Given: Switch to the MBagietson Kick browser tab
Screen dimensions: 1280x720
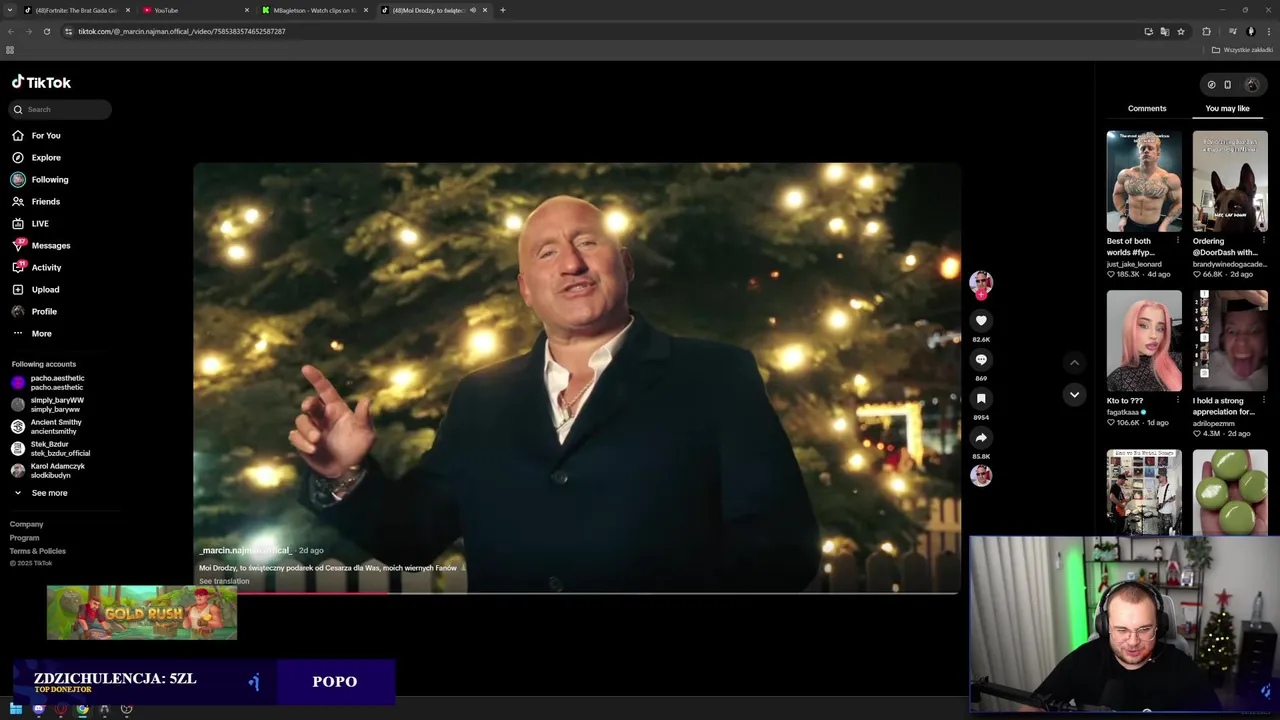Looking at the screenshot, I should point(314,10).
